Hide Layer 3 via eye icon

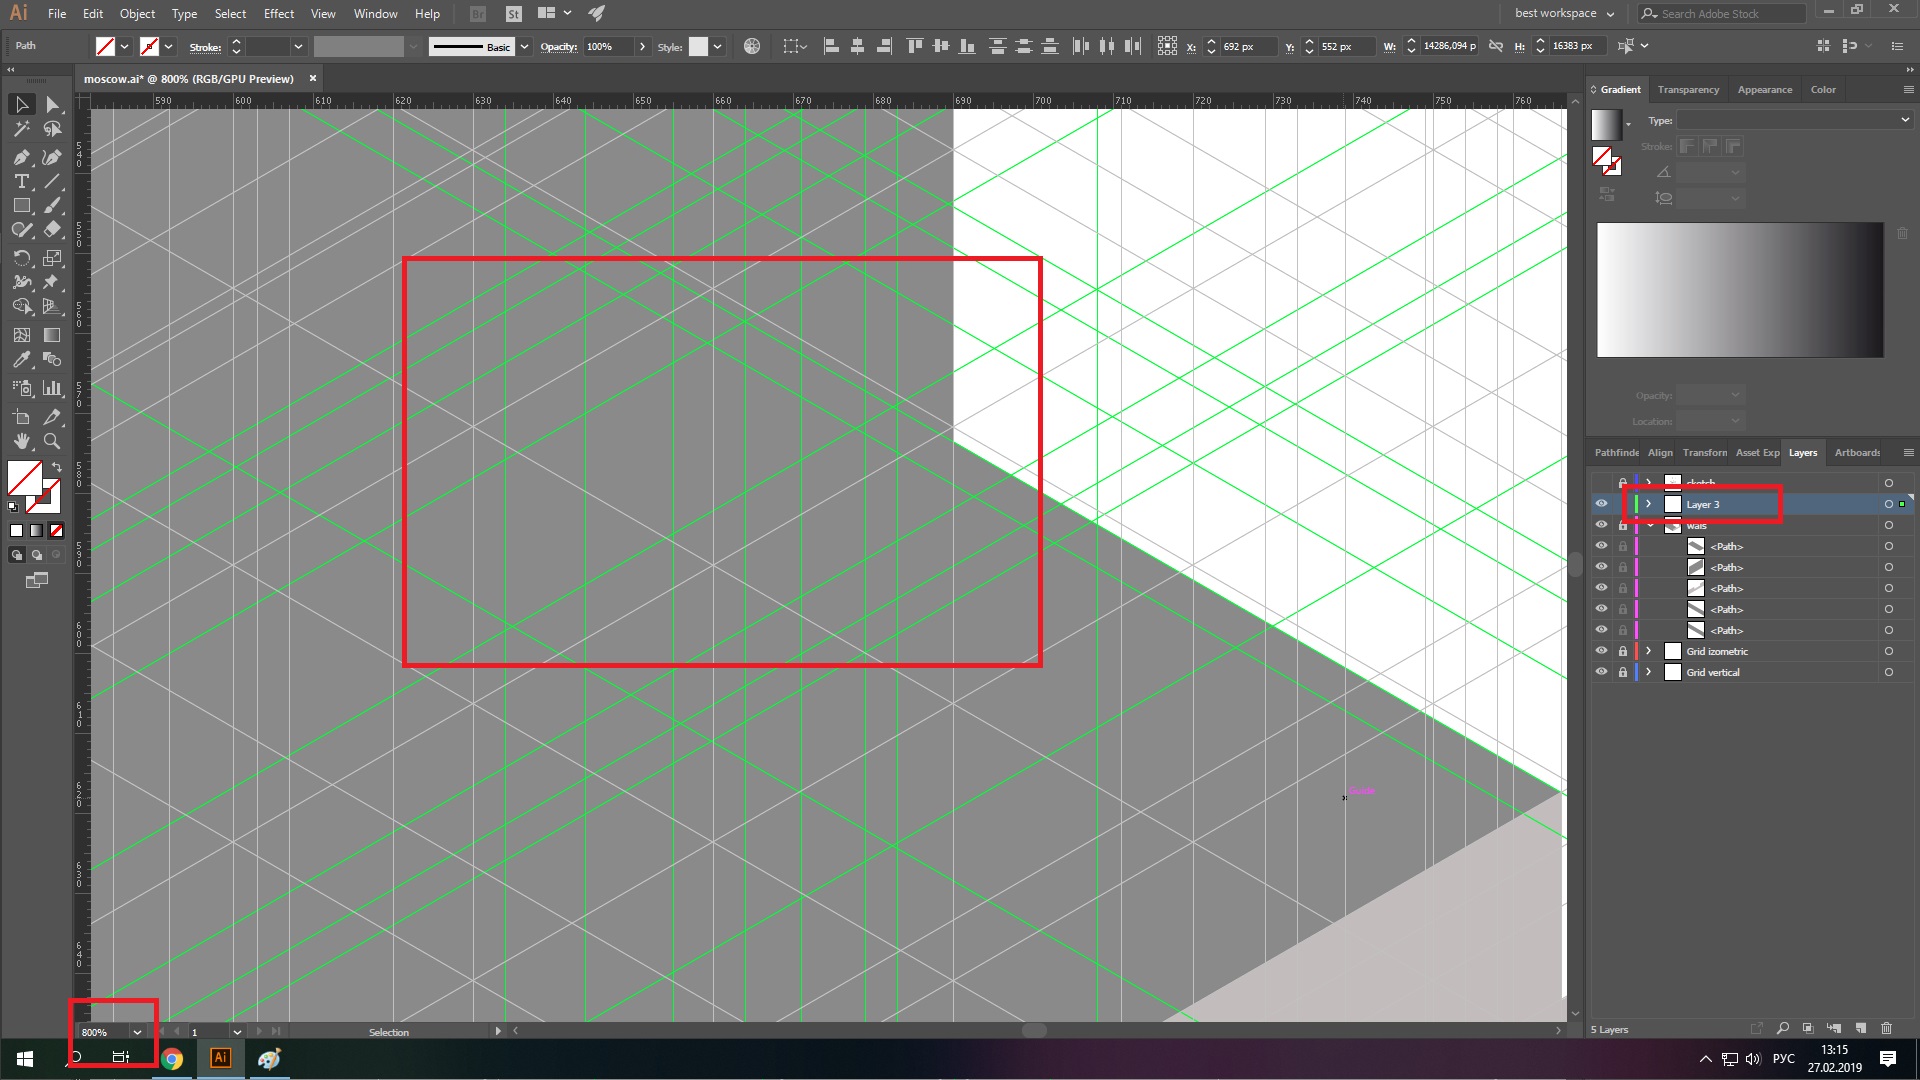tap(1601, 504)
